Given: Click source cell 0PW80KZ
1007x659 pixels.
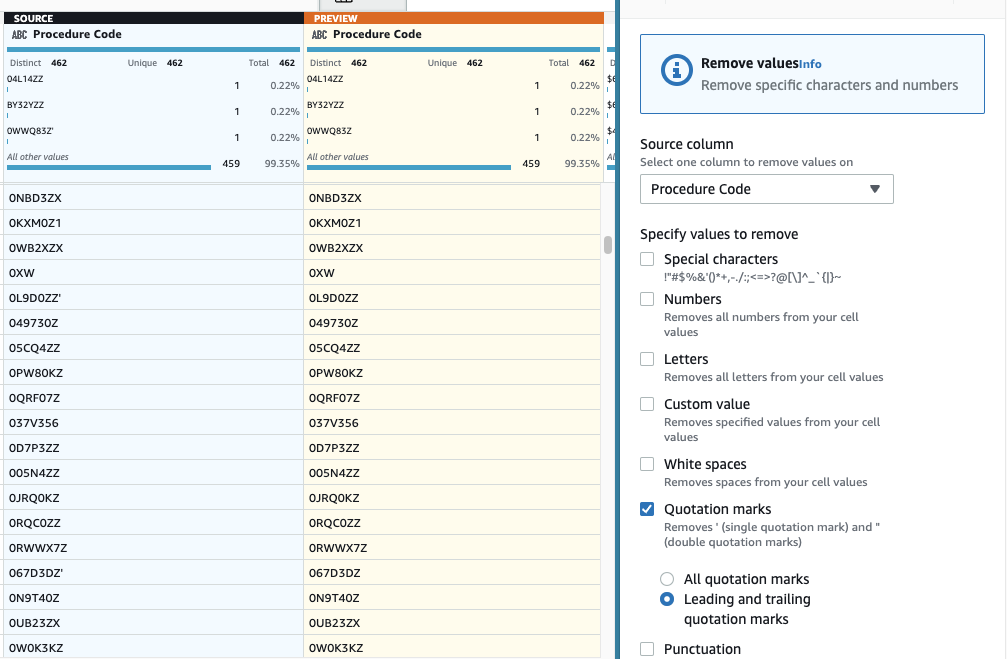Looking at the screenshot, I should click(153, 373).
